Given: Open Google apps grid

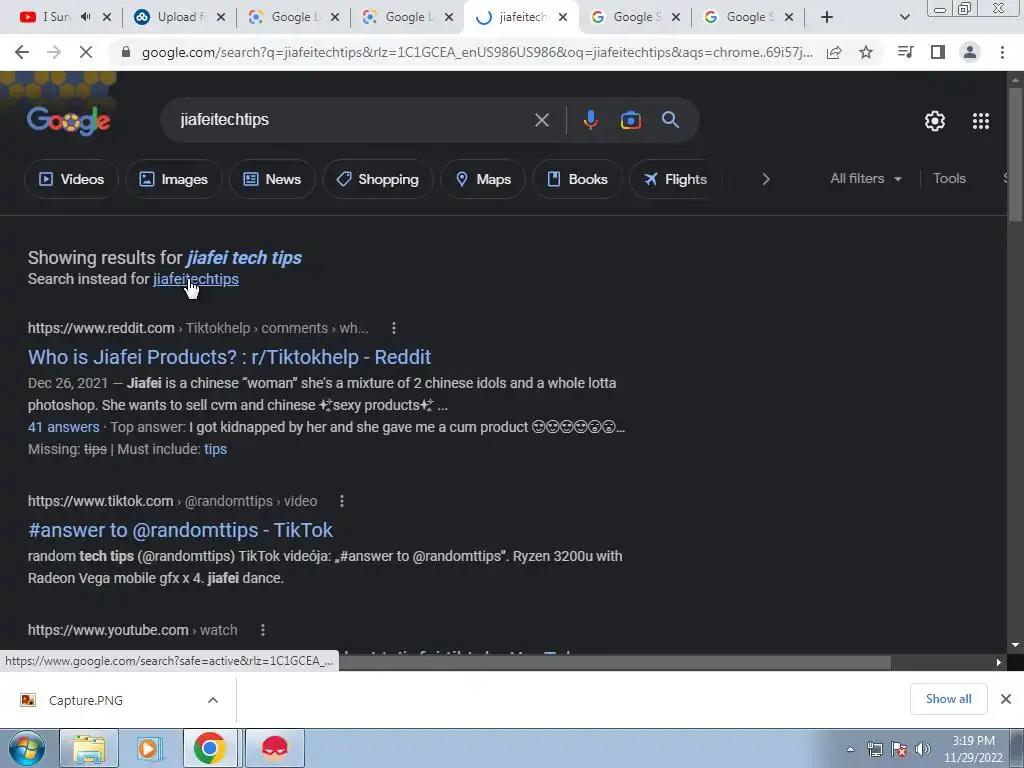Looking at the screenshot, I should (981, 121).
